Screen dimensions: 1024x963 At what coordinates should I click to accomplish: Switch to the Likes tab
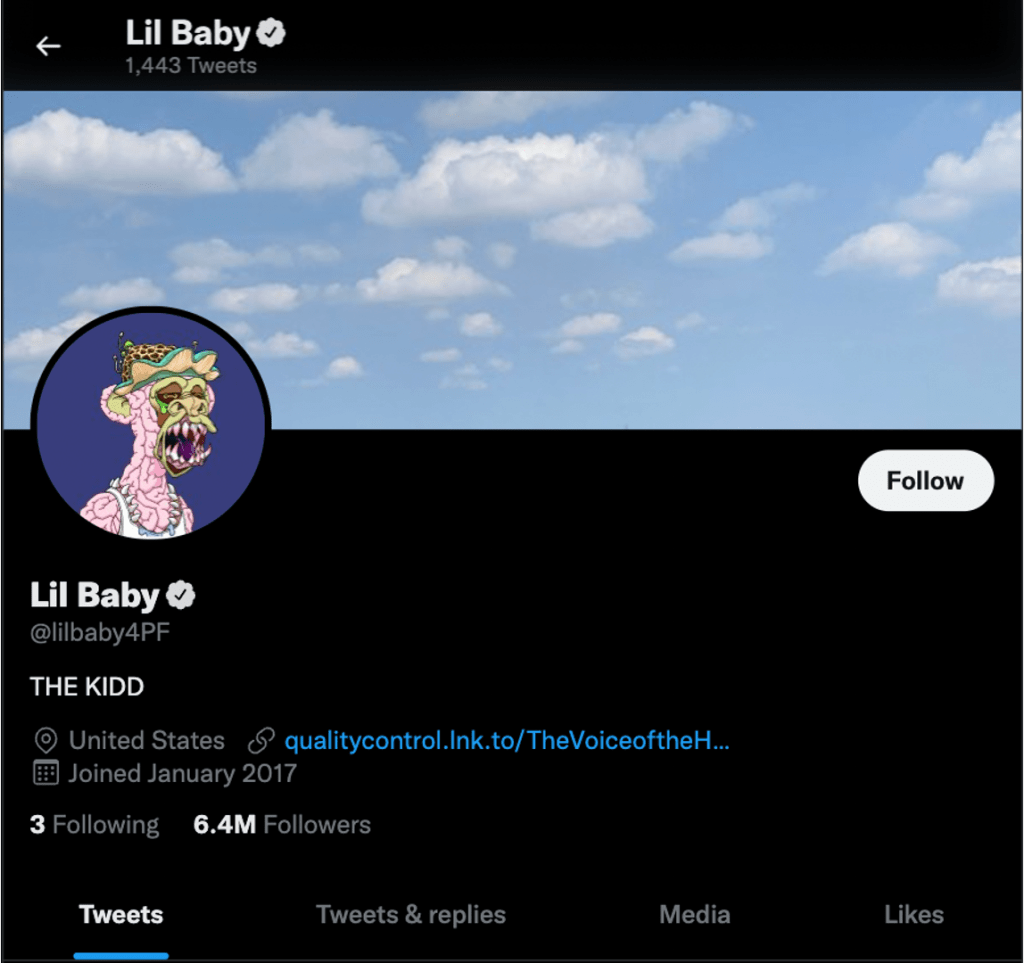point(914,915)
